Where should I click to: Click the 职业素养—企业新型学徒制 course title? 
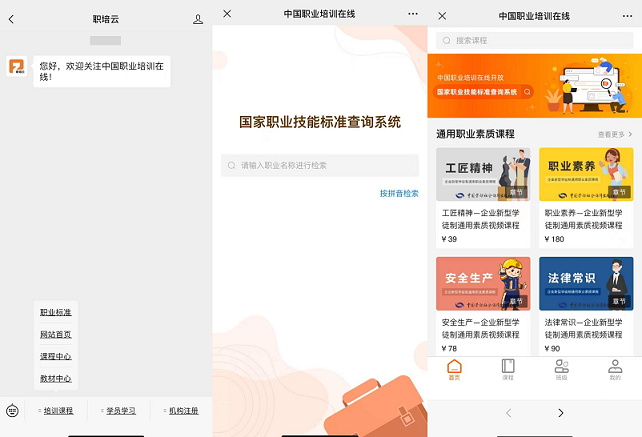click(583, 219)
